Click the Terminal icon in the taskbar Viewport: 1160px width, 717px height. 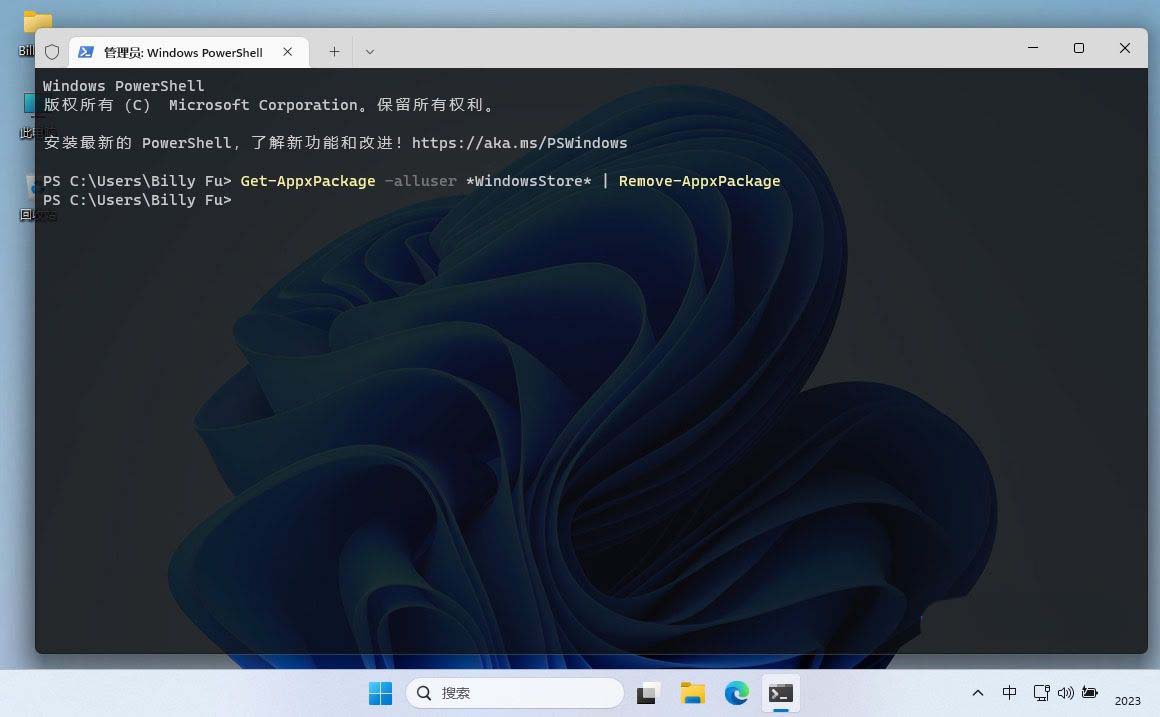[x=781, y=693]
